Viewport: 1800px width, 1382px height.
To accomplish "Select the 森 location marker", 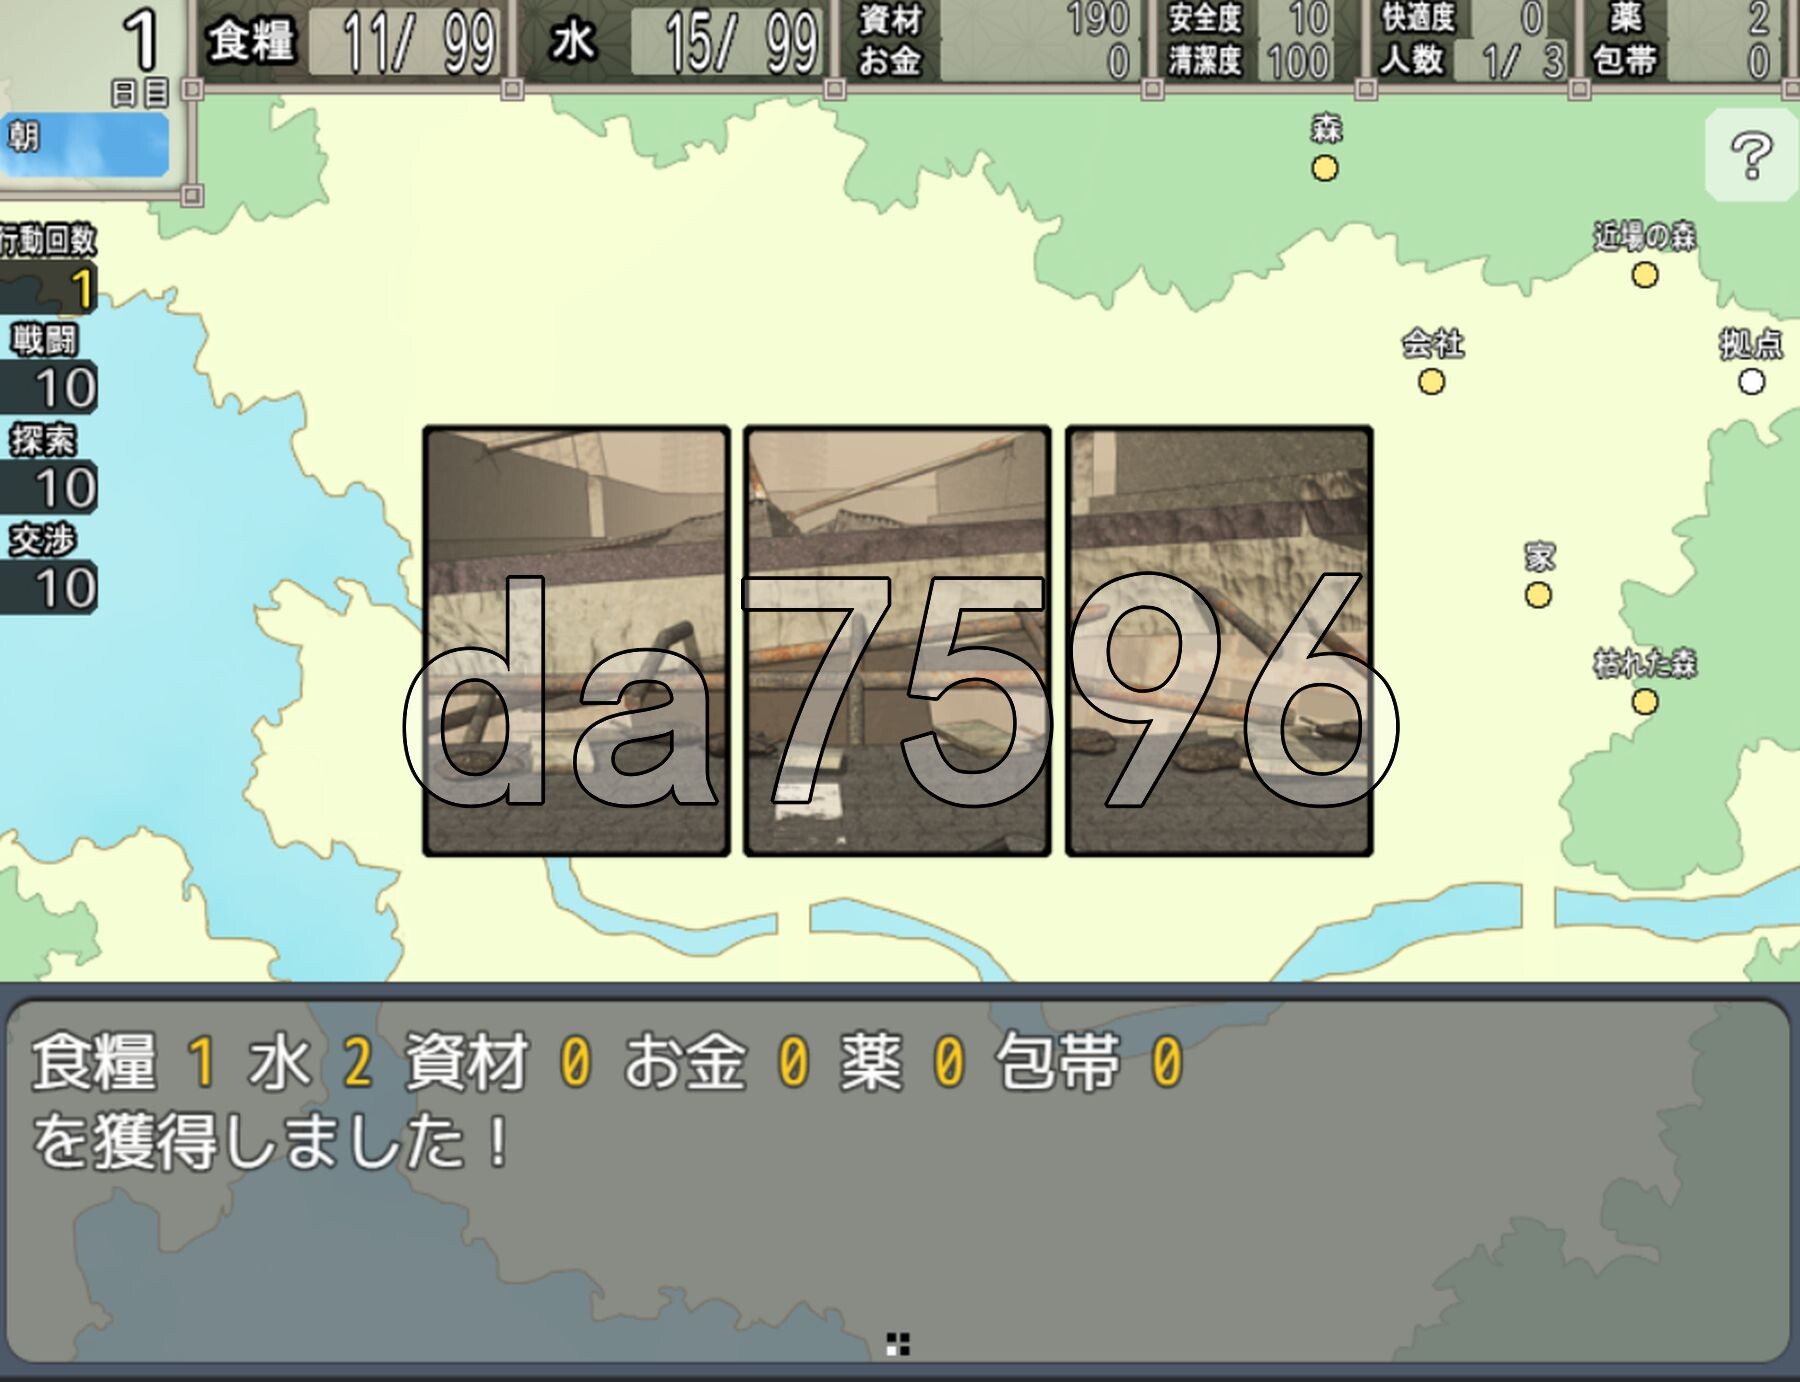I will (x=1325, y=168).
